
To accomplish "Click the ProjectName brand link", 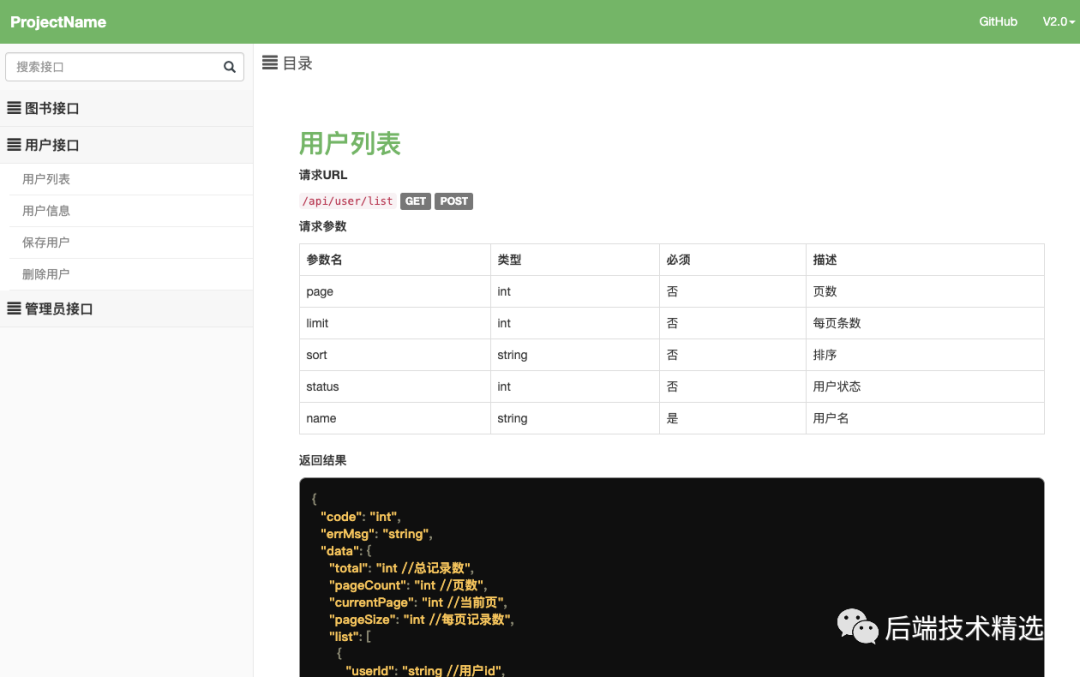I will click(x=59, y=22).
